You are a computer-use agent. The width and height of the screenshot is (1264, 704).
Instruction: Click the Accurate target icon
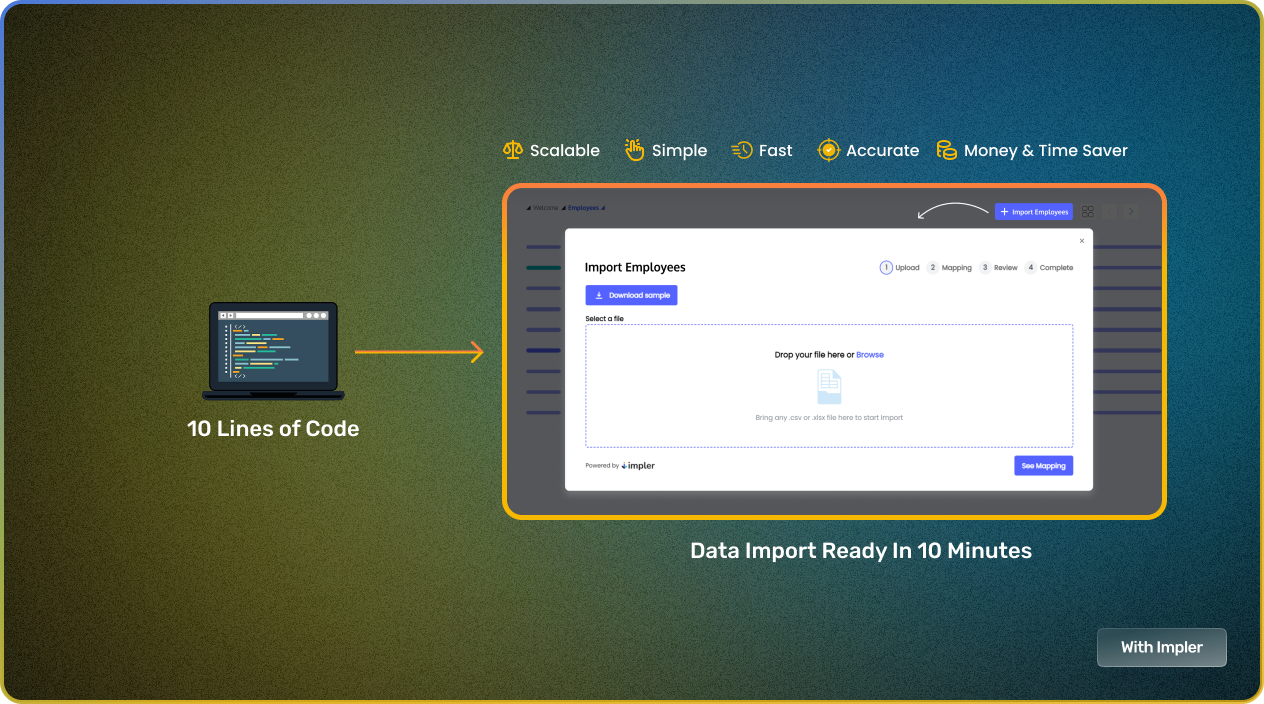coord(828,150)
